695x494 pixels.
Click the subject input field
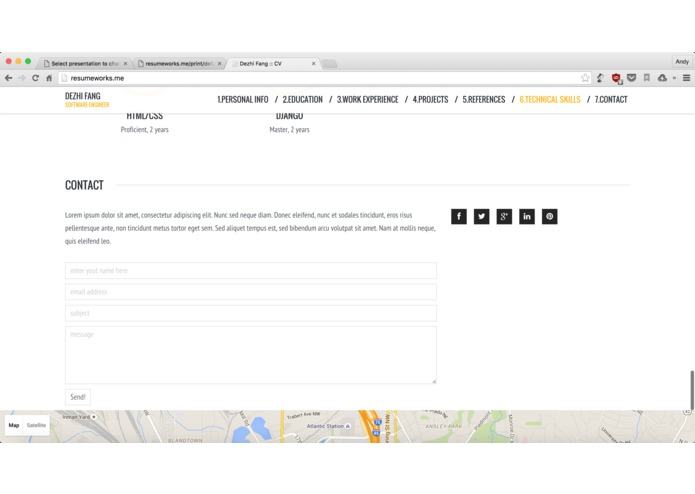click(x=251, y=313)
